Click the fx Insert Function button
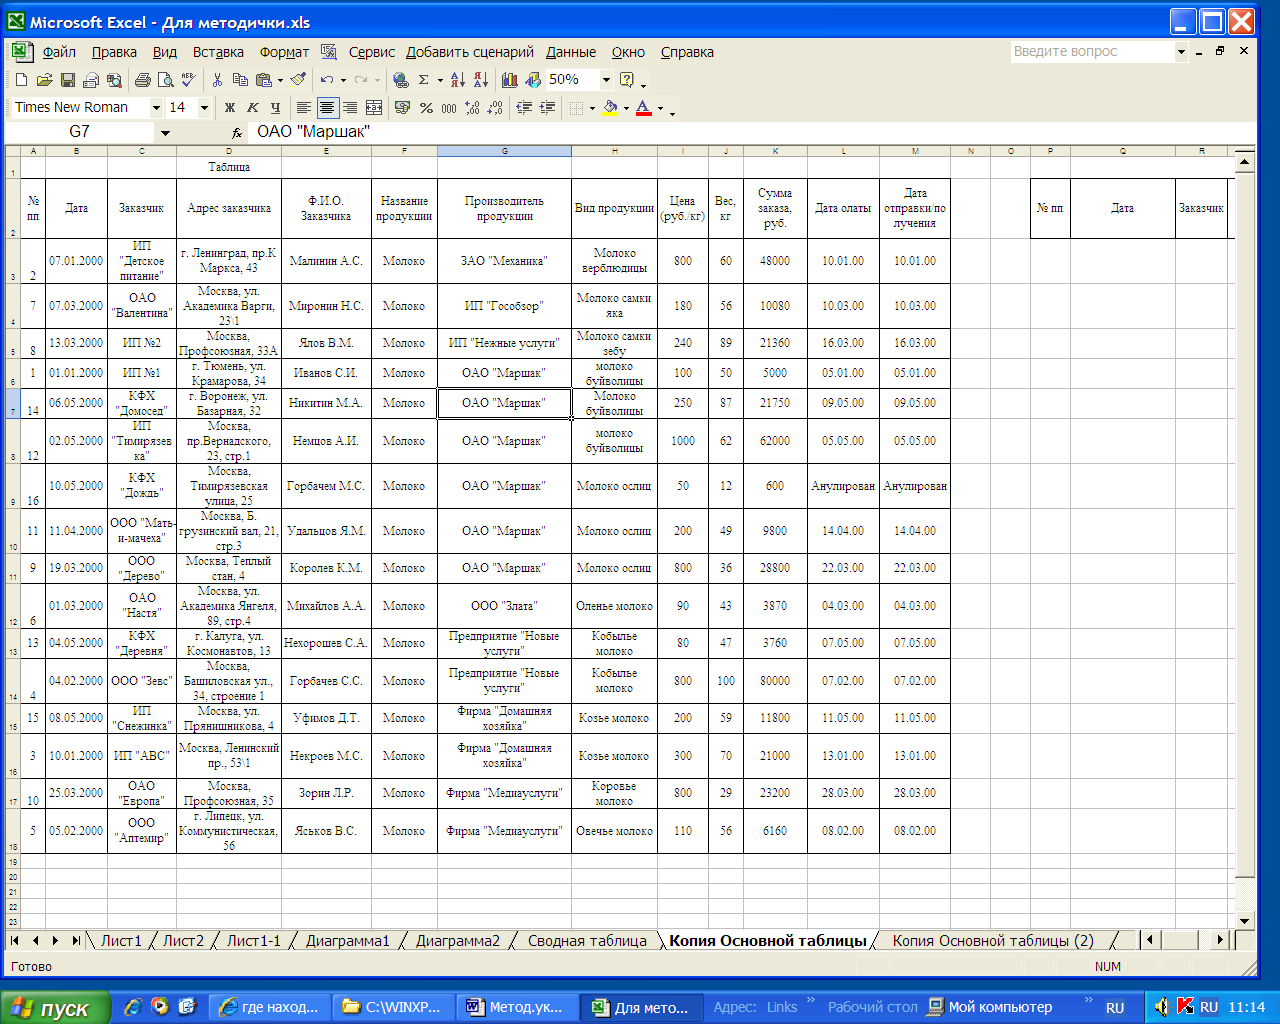The height and width of the screenshot is (1024, 1280). [237, 132]
